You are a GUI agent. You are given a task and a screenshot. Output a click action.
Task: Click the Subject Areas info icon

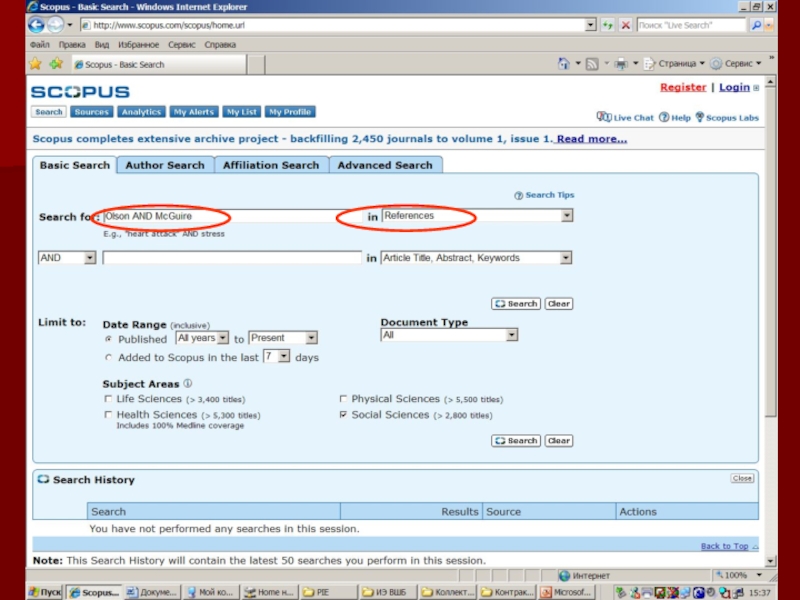[x=188, y=383]
